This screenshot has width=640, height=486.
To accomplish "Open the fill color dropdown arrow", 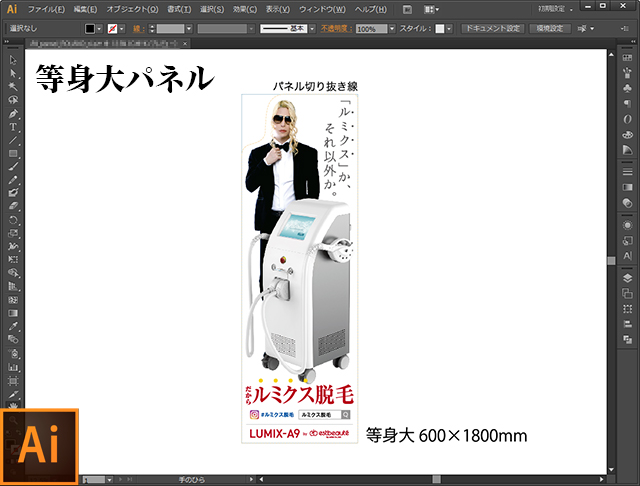I will (x=99, y=29).
